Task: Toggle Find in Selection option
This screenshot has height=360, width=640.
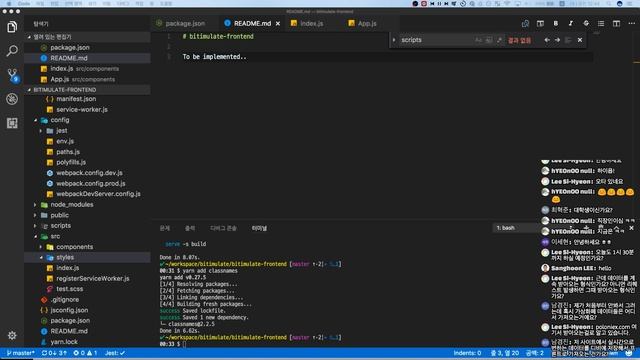Action: pyautogui.click(x=568, y=40)
